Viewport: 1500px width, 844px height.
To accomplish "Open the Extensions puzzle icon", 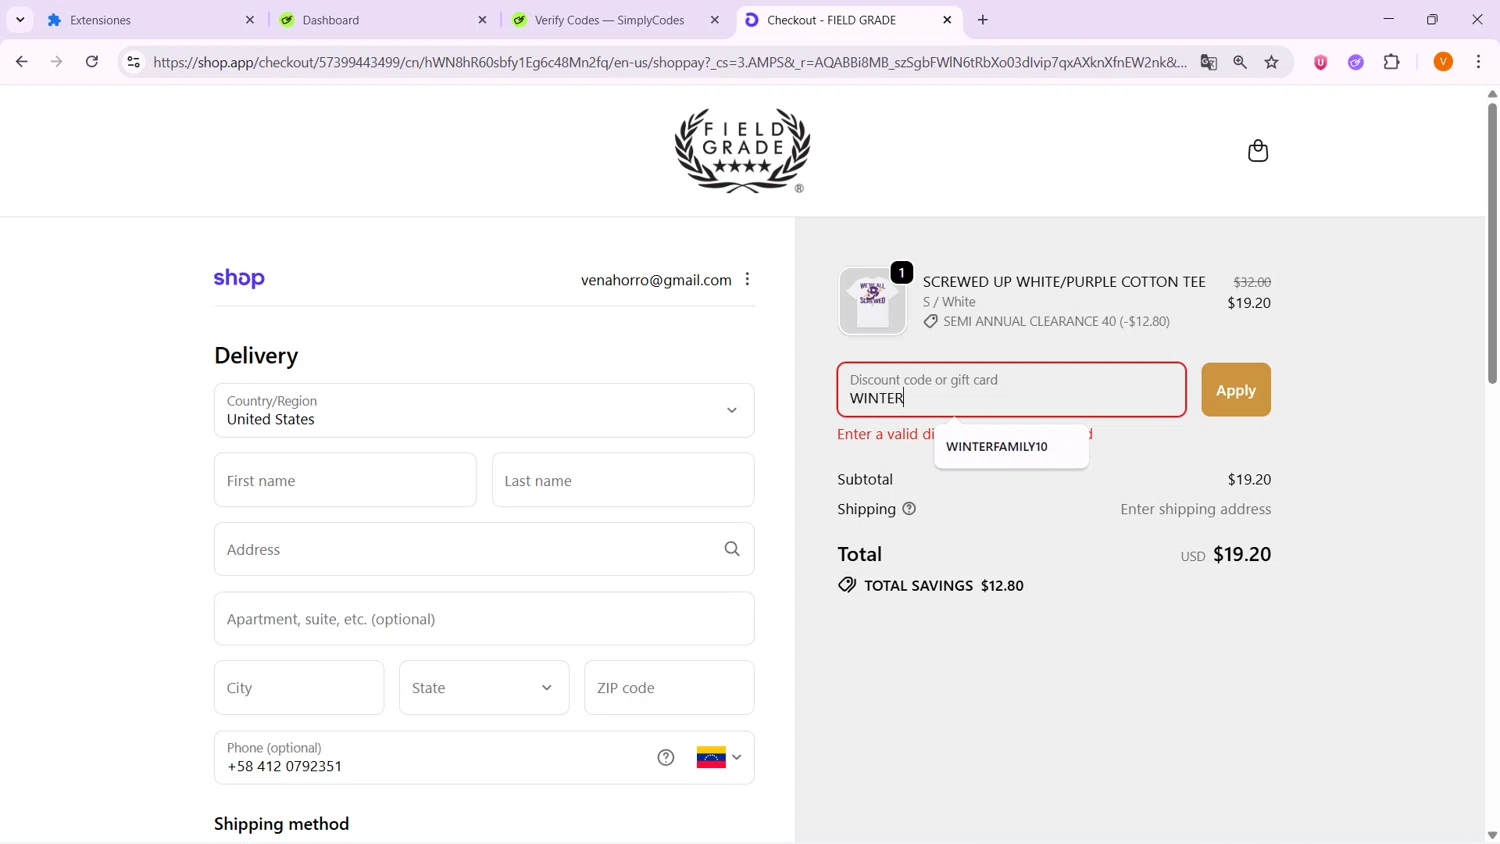I will click(x=1392, y=62).
